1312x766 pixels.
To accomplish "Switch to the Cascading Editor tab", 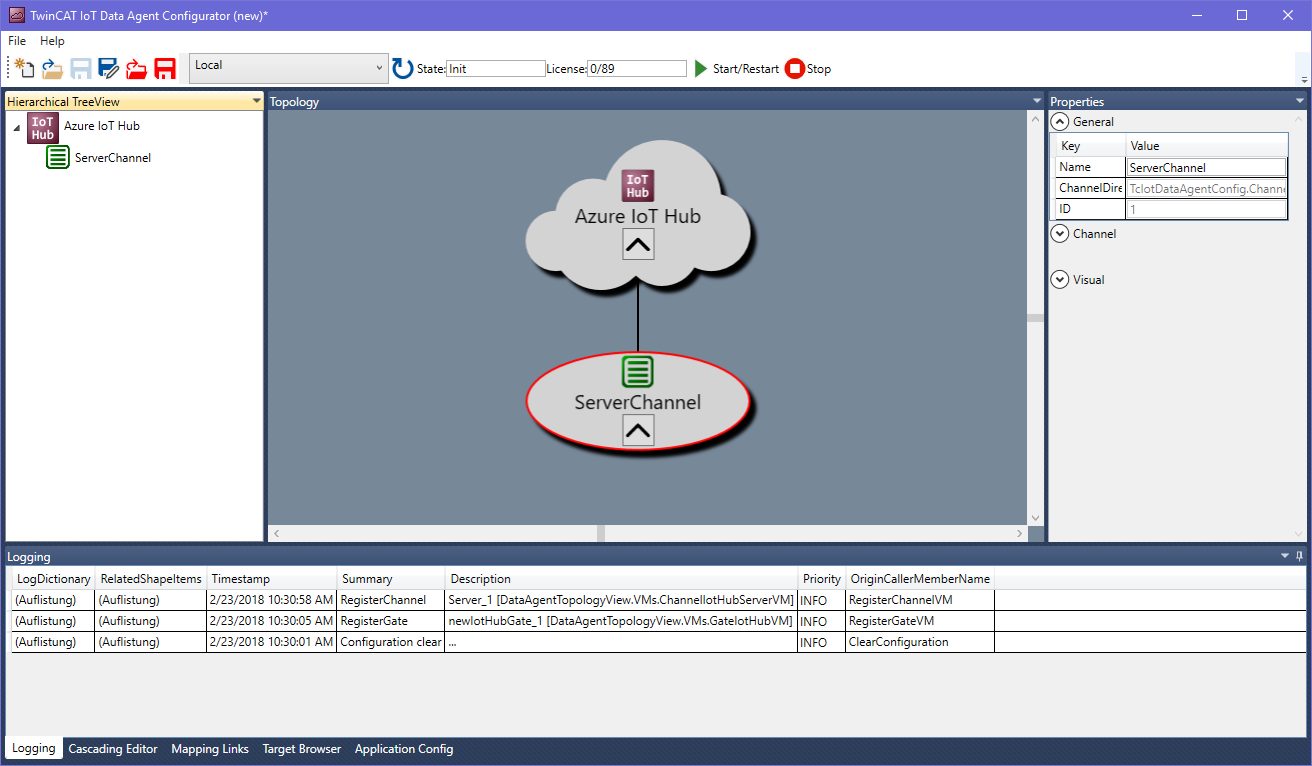I will click(113, 749).
